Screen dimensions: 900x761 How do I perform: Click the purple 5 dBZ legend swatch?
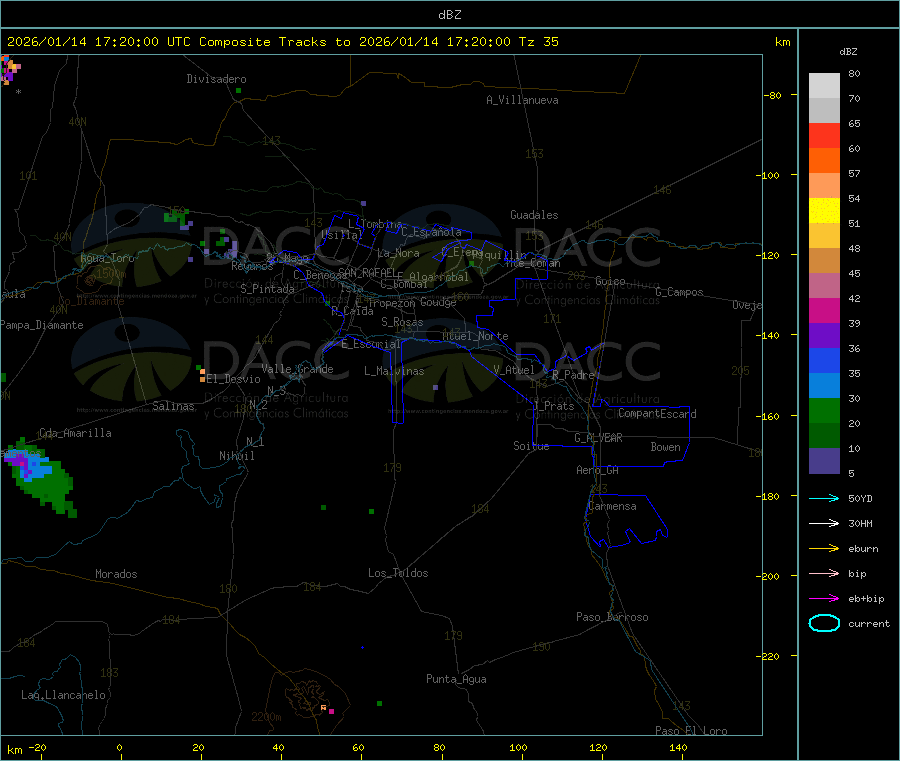point(824,461)
